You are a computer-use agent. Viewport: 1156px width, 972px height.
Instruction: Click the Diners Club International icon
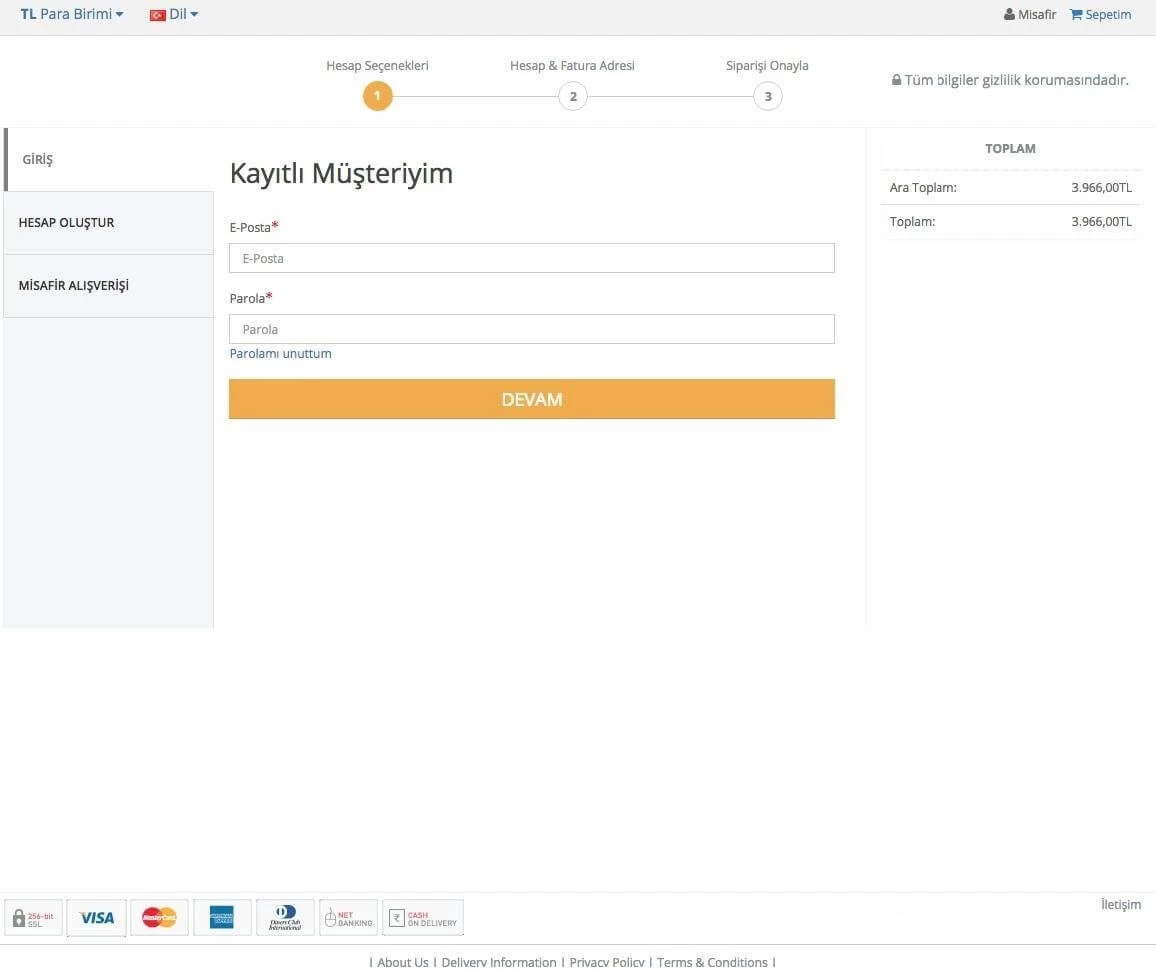(x=284, y=917)
